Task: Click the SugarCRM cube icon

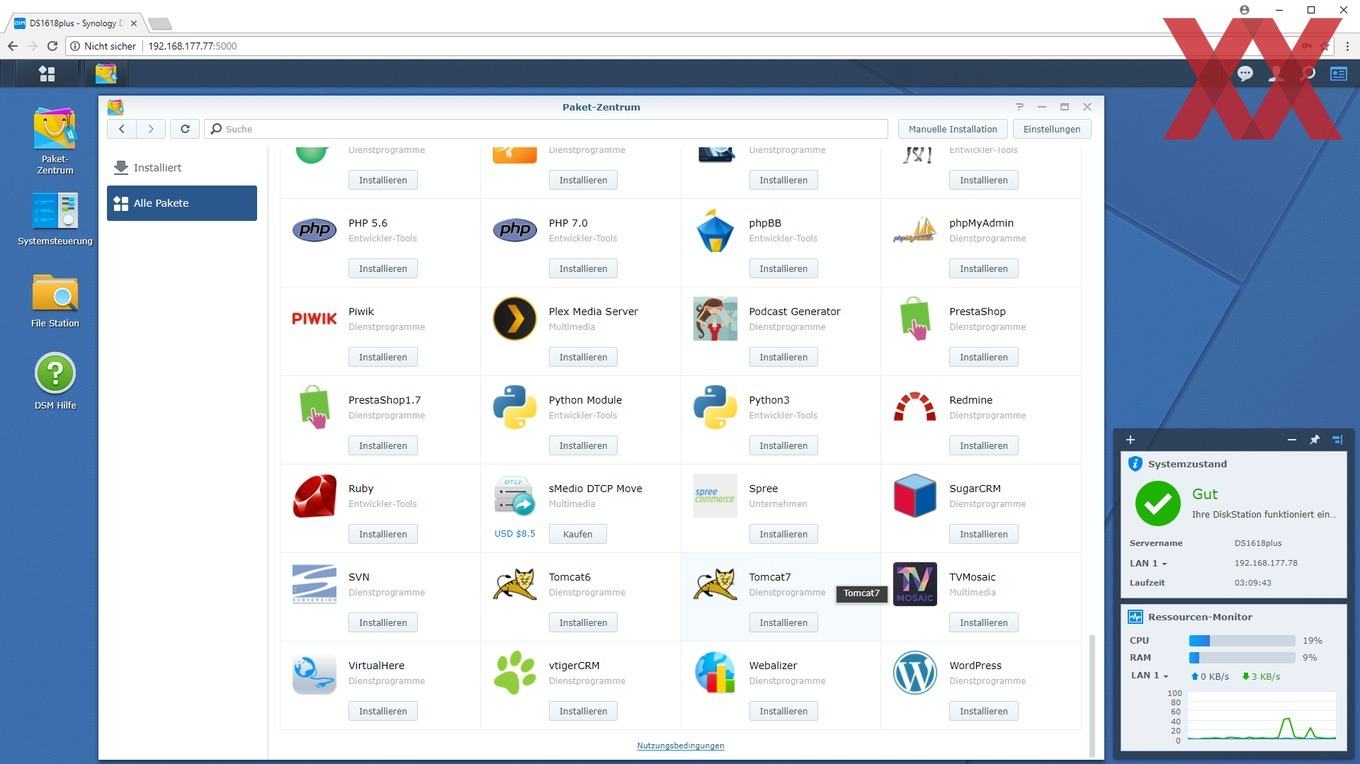Action: (x=915, y=496)
